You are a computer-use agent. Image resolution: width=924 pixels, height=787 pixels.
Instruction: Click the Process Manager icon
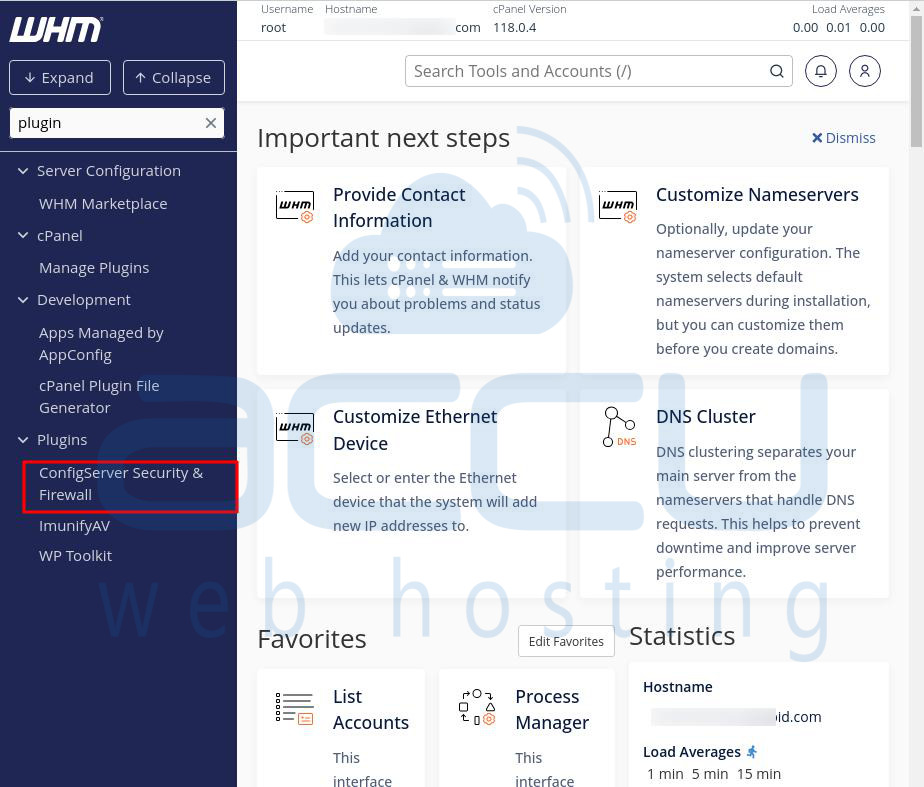477,707
